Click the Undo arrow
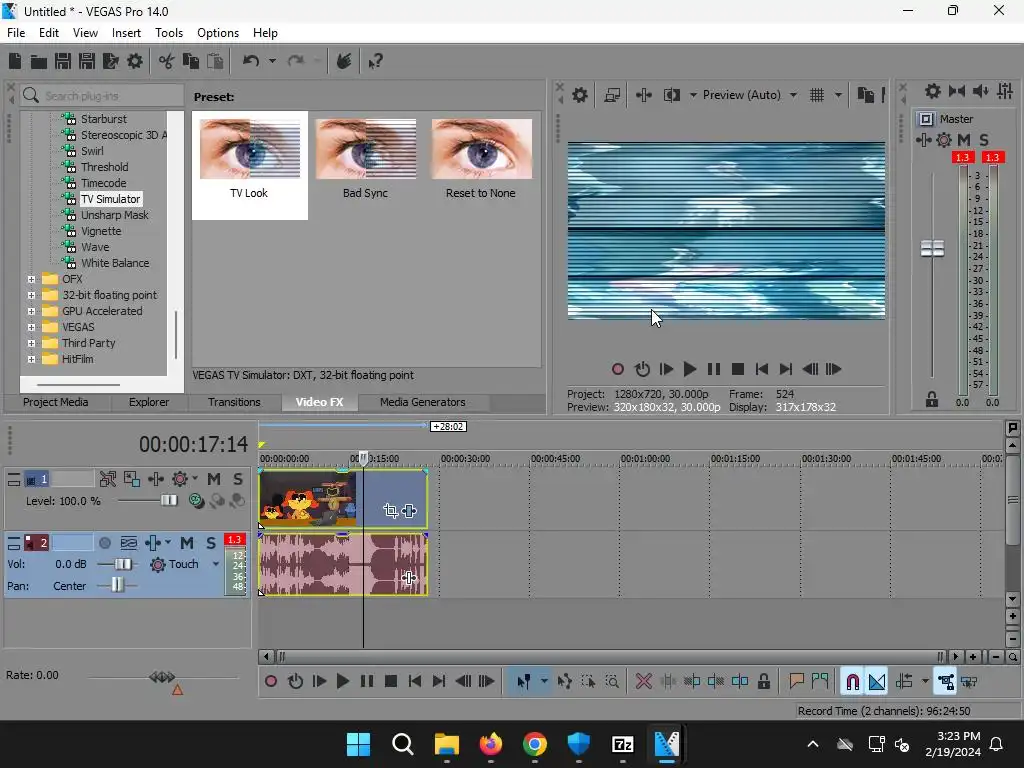The width and height of the screenshot is (1024, 768). [x=251, y=61]
